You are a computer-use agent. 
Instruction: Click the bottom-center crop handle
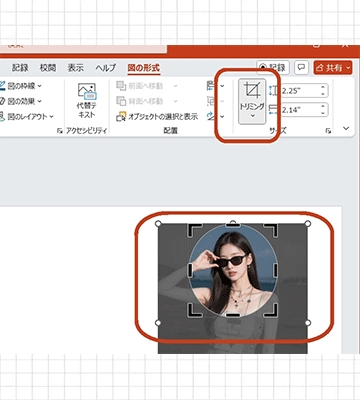(x=233, y=315)
